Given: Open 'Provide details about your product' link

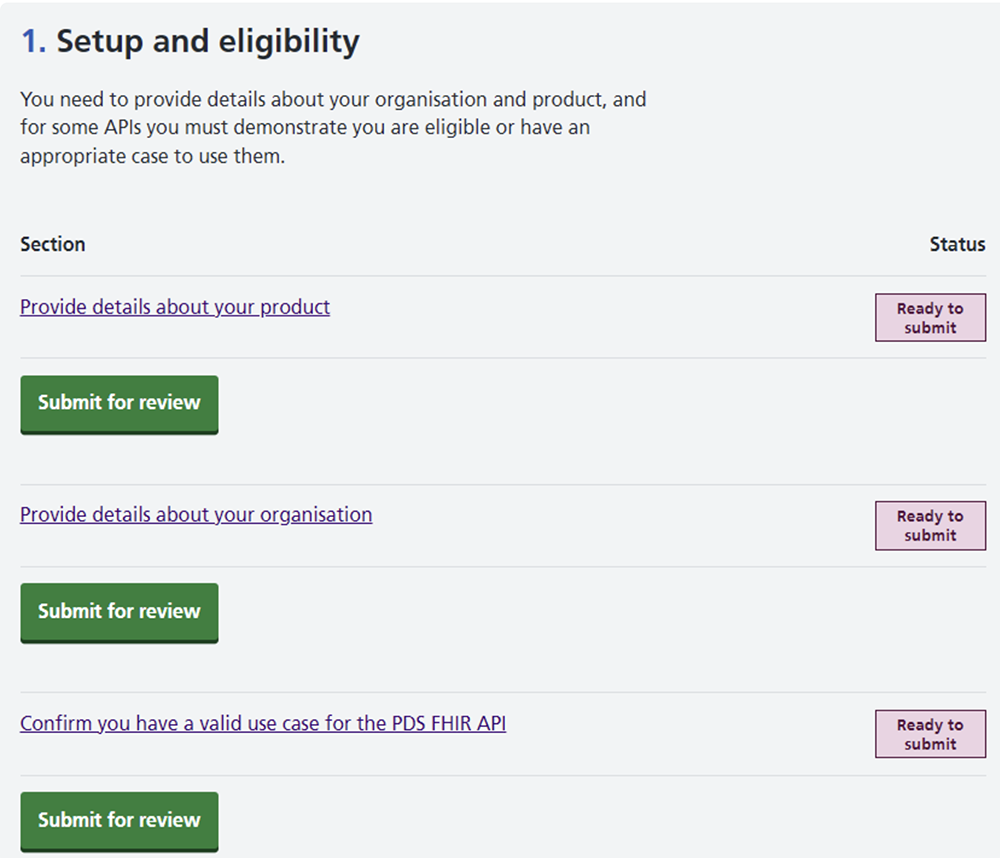Looking at the screenshot, I should tap(175, 307).
